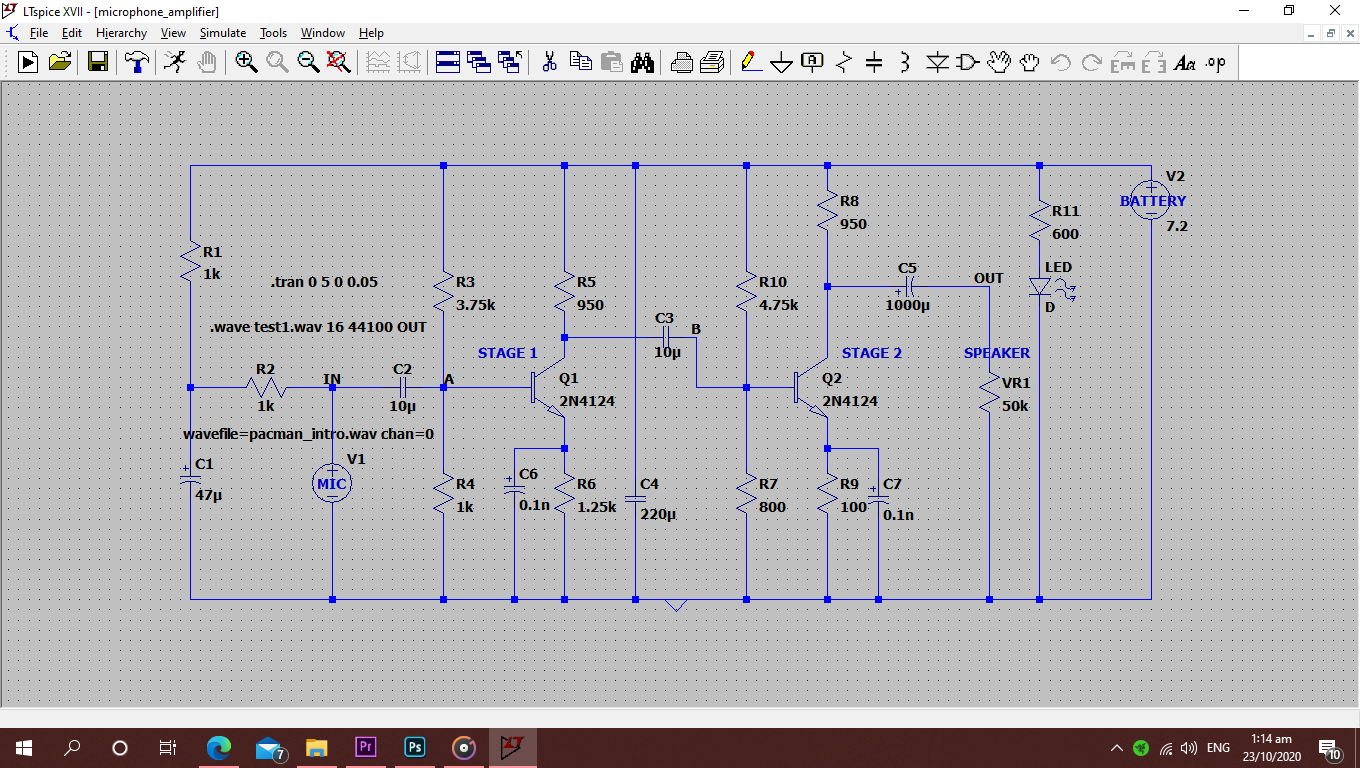
Task: Select the Inductor tool
Action: 903,62
